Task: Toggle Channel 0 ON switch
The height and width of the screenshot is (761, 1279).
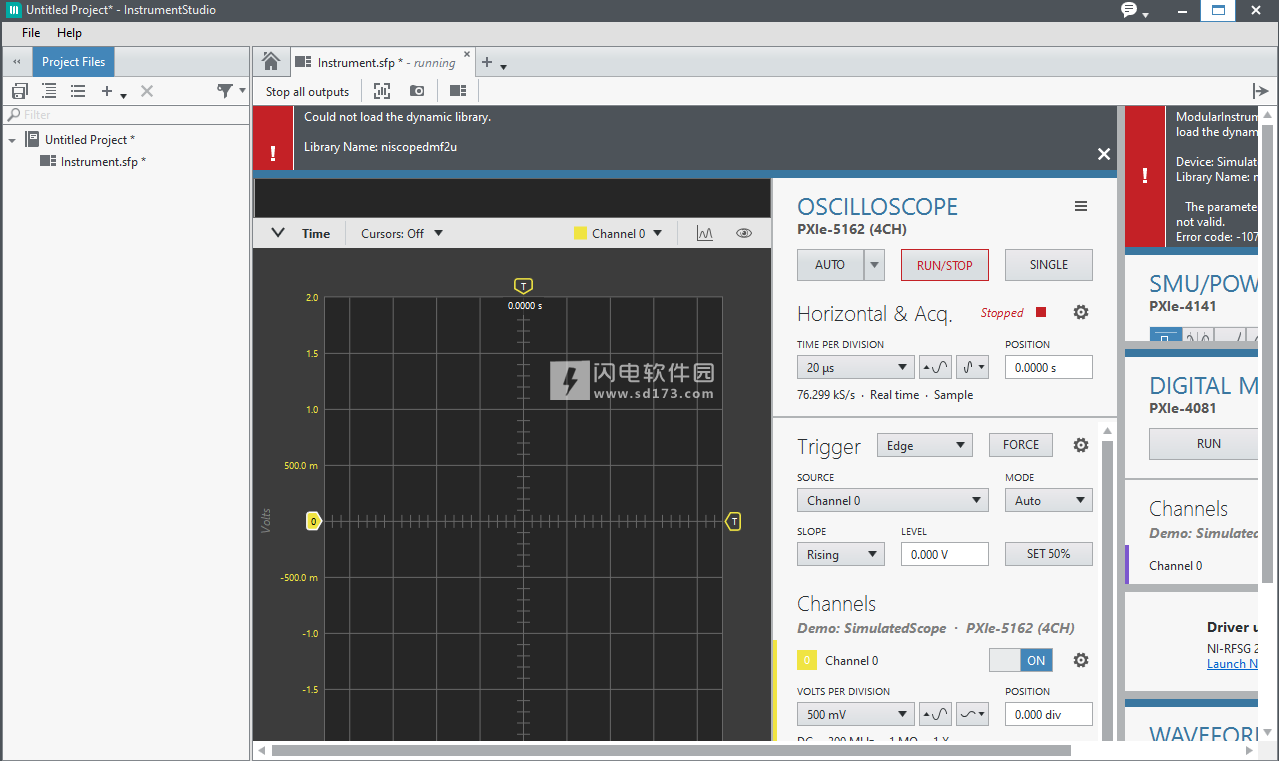Action: pyautogui.click(x=1020, y=660)
